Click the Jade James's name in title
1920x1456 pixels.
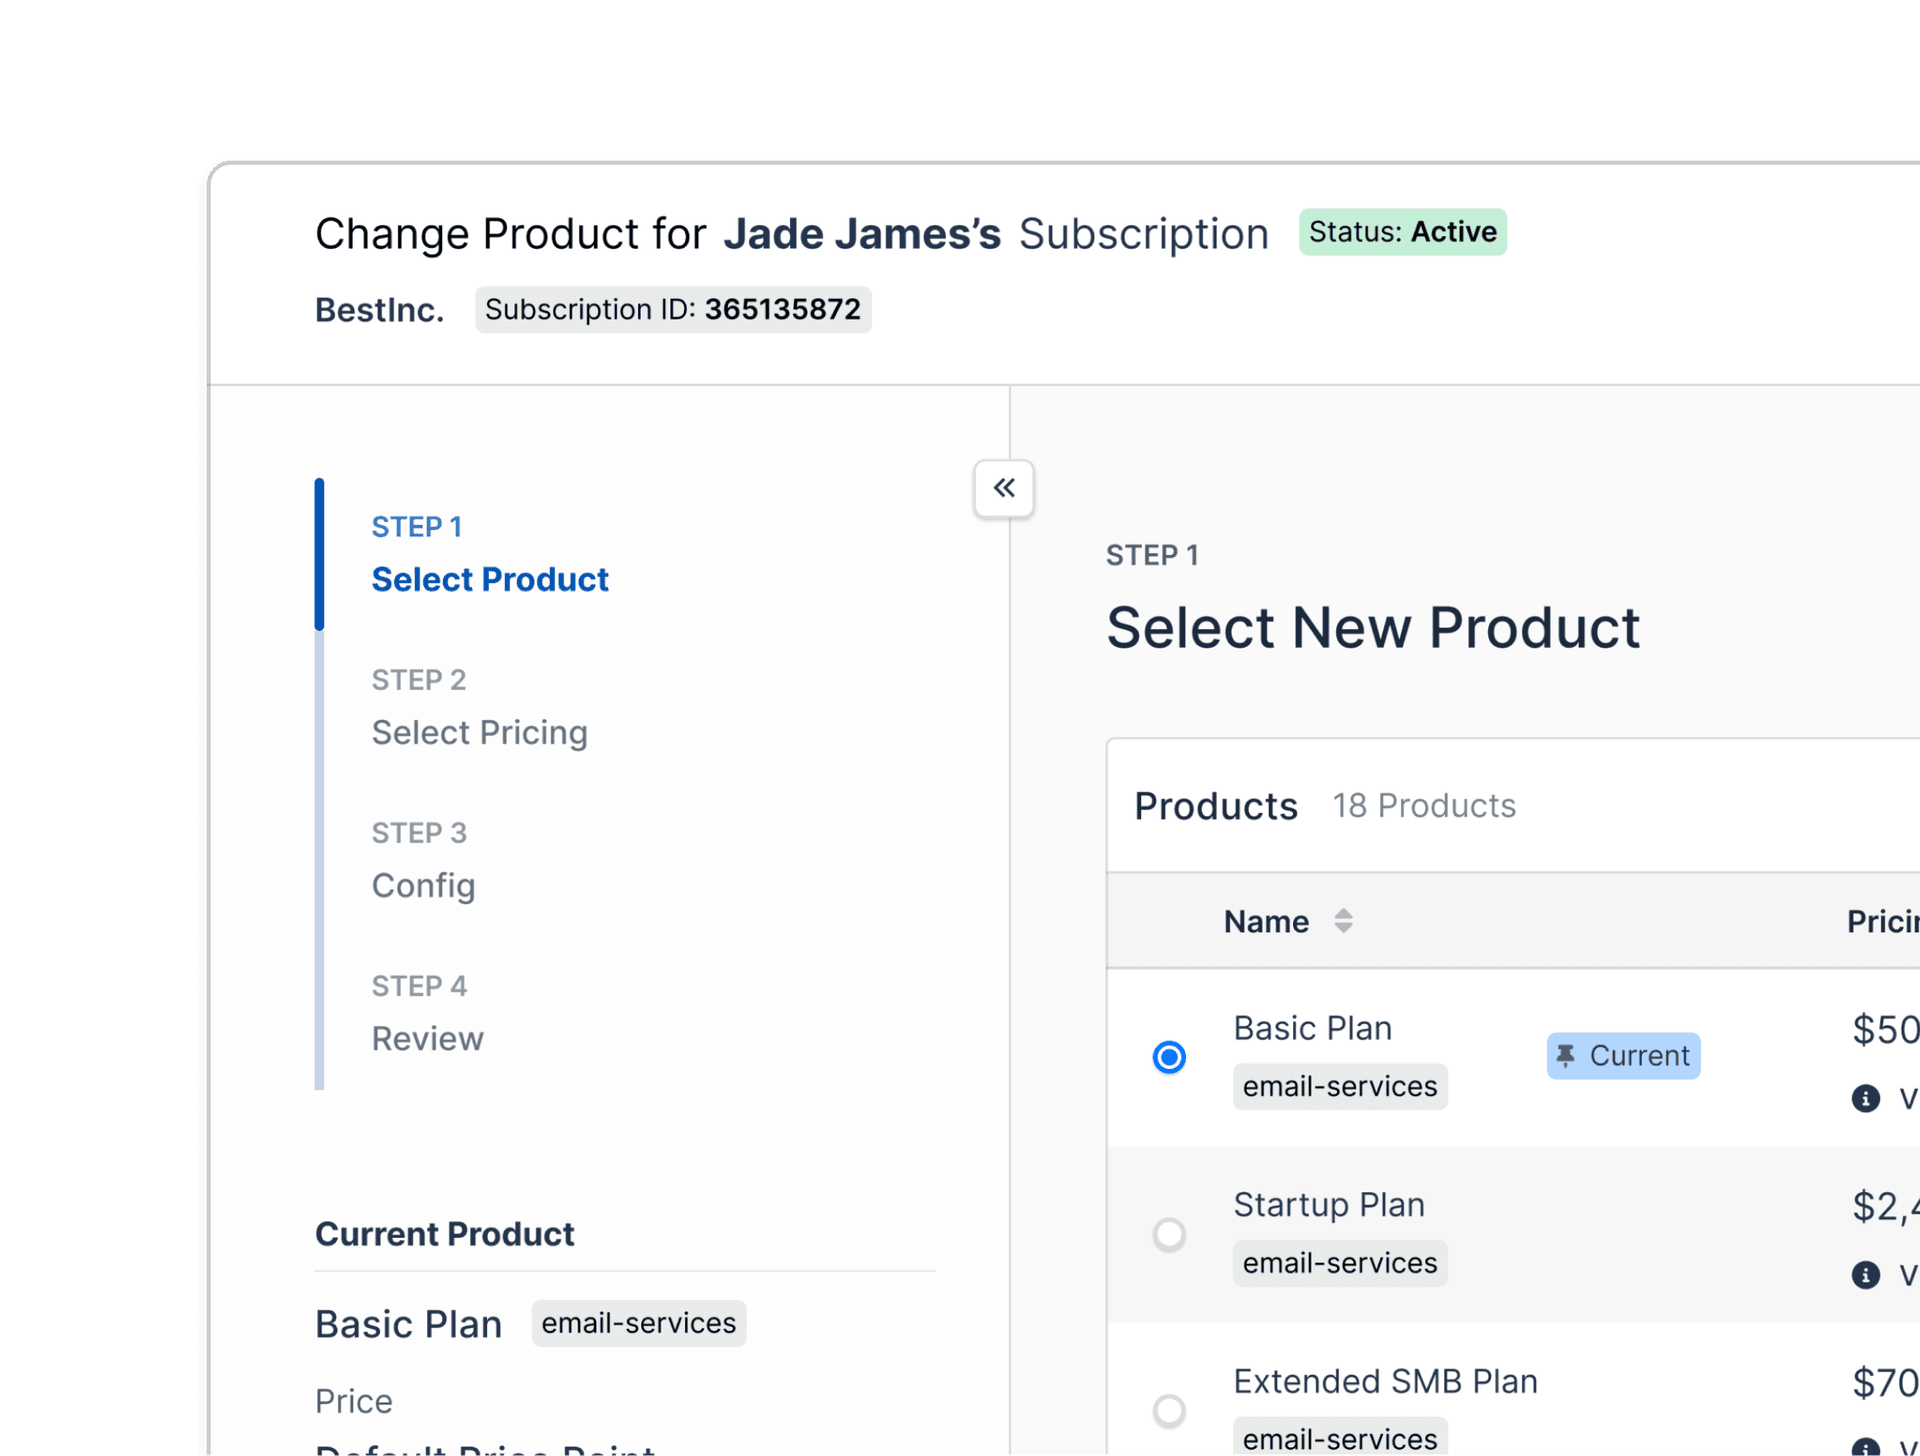pos(862,234)
